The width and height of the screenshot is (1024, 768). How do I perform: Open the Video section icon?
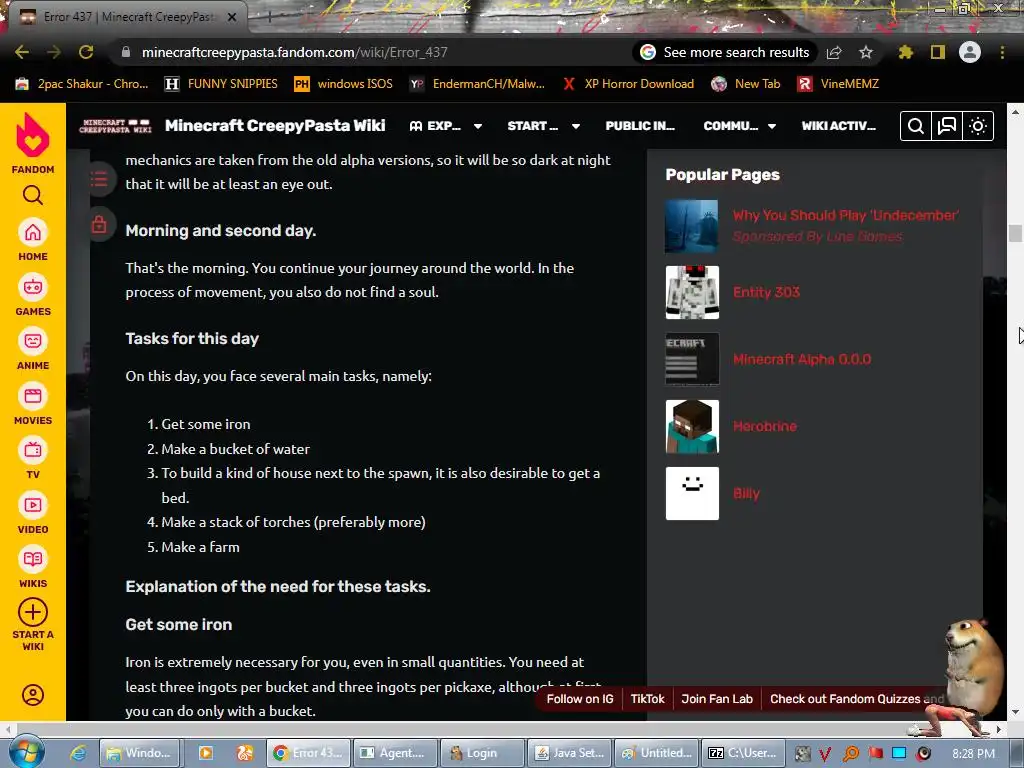tap(33, 505)
